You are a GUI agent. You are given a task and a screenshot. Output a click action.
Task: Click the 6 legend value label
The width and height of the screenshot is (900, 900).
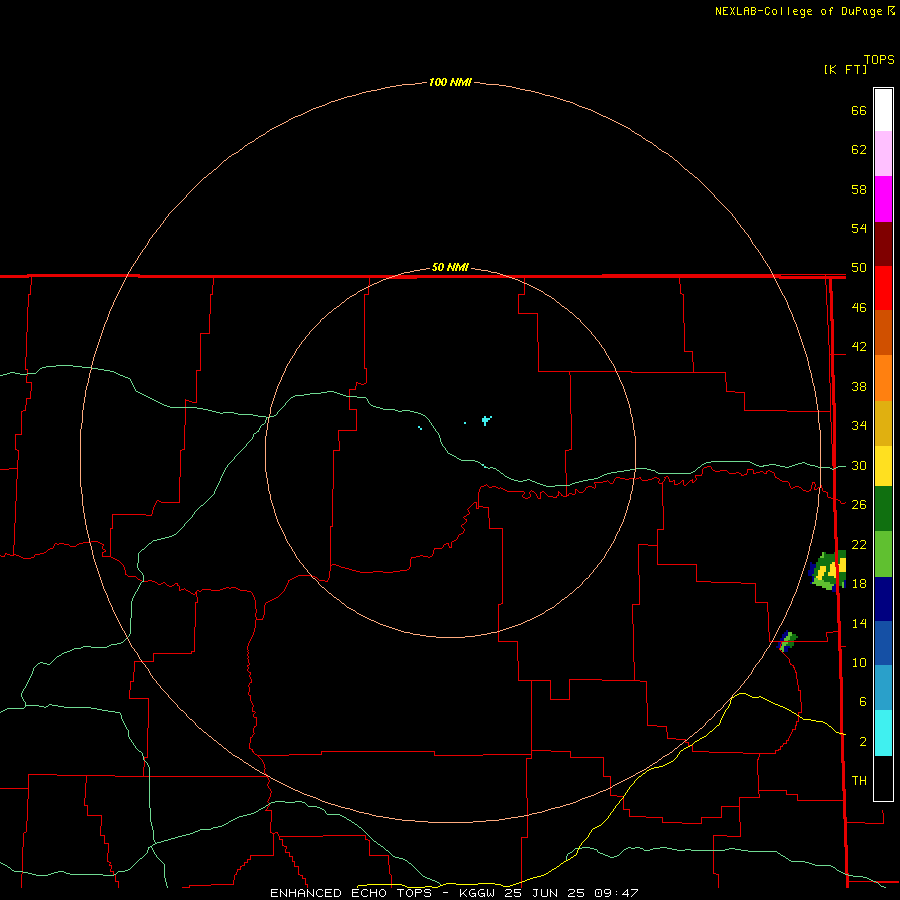pos(862,701)
